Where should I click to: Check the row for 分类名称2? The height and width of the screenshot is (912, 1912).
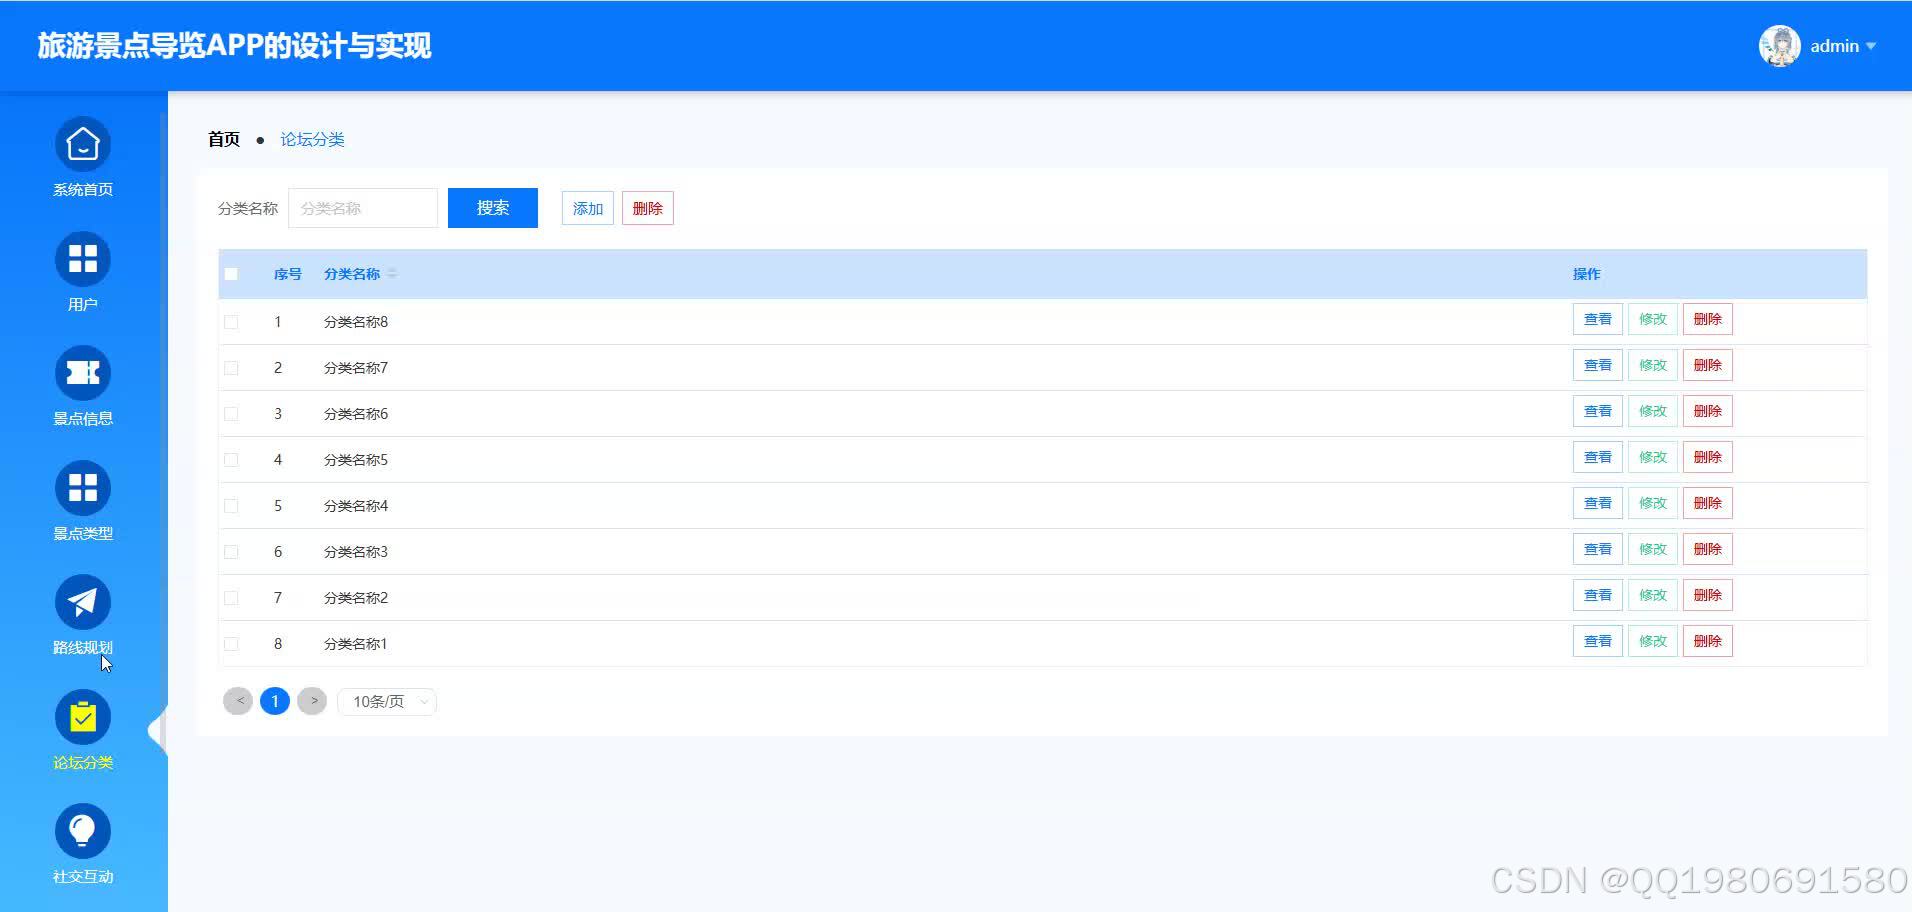pos(231,598)
